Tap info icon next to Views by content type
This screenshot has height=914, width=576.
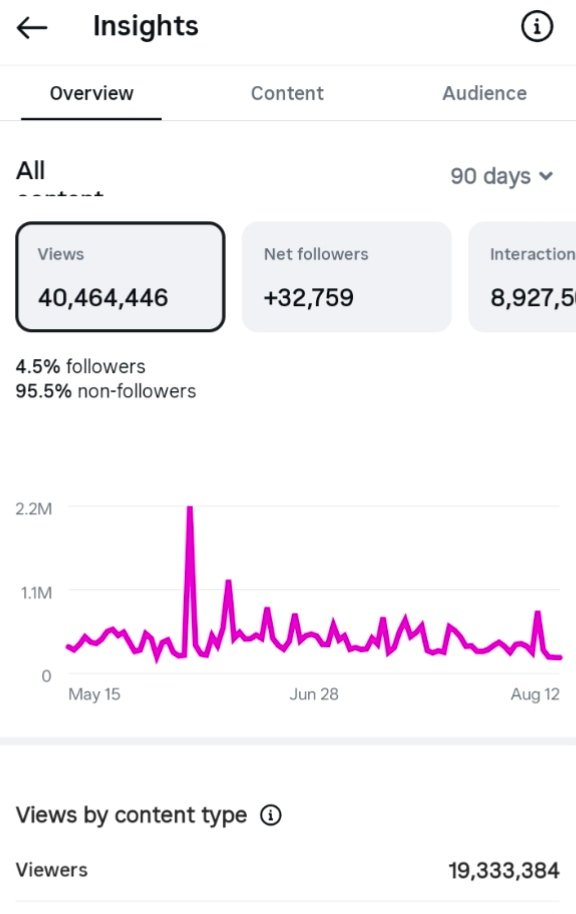tap(271, 815)
